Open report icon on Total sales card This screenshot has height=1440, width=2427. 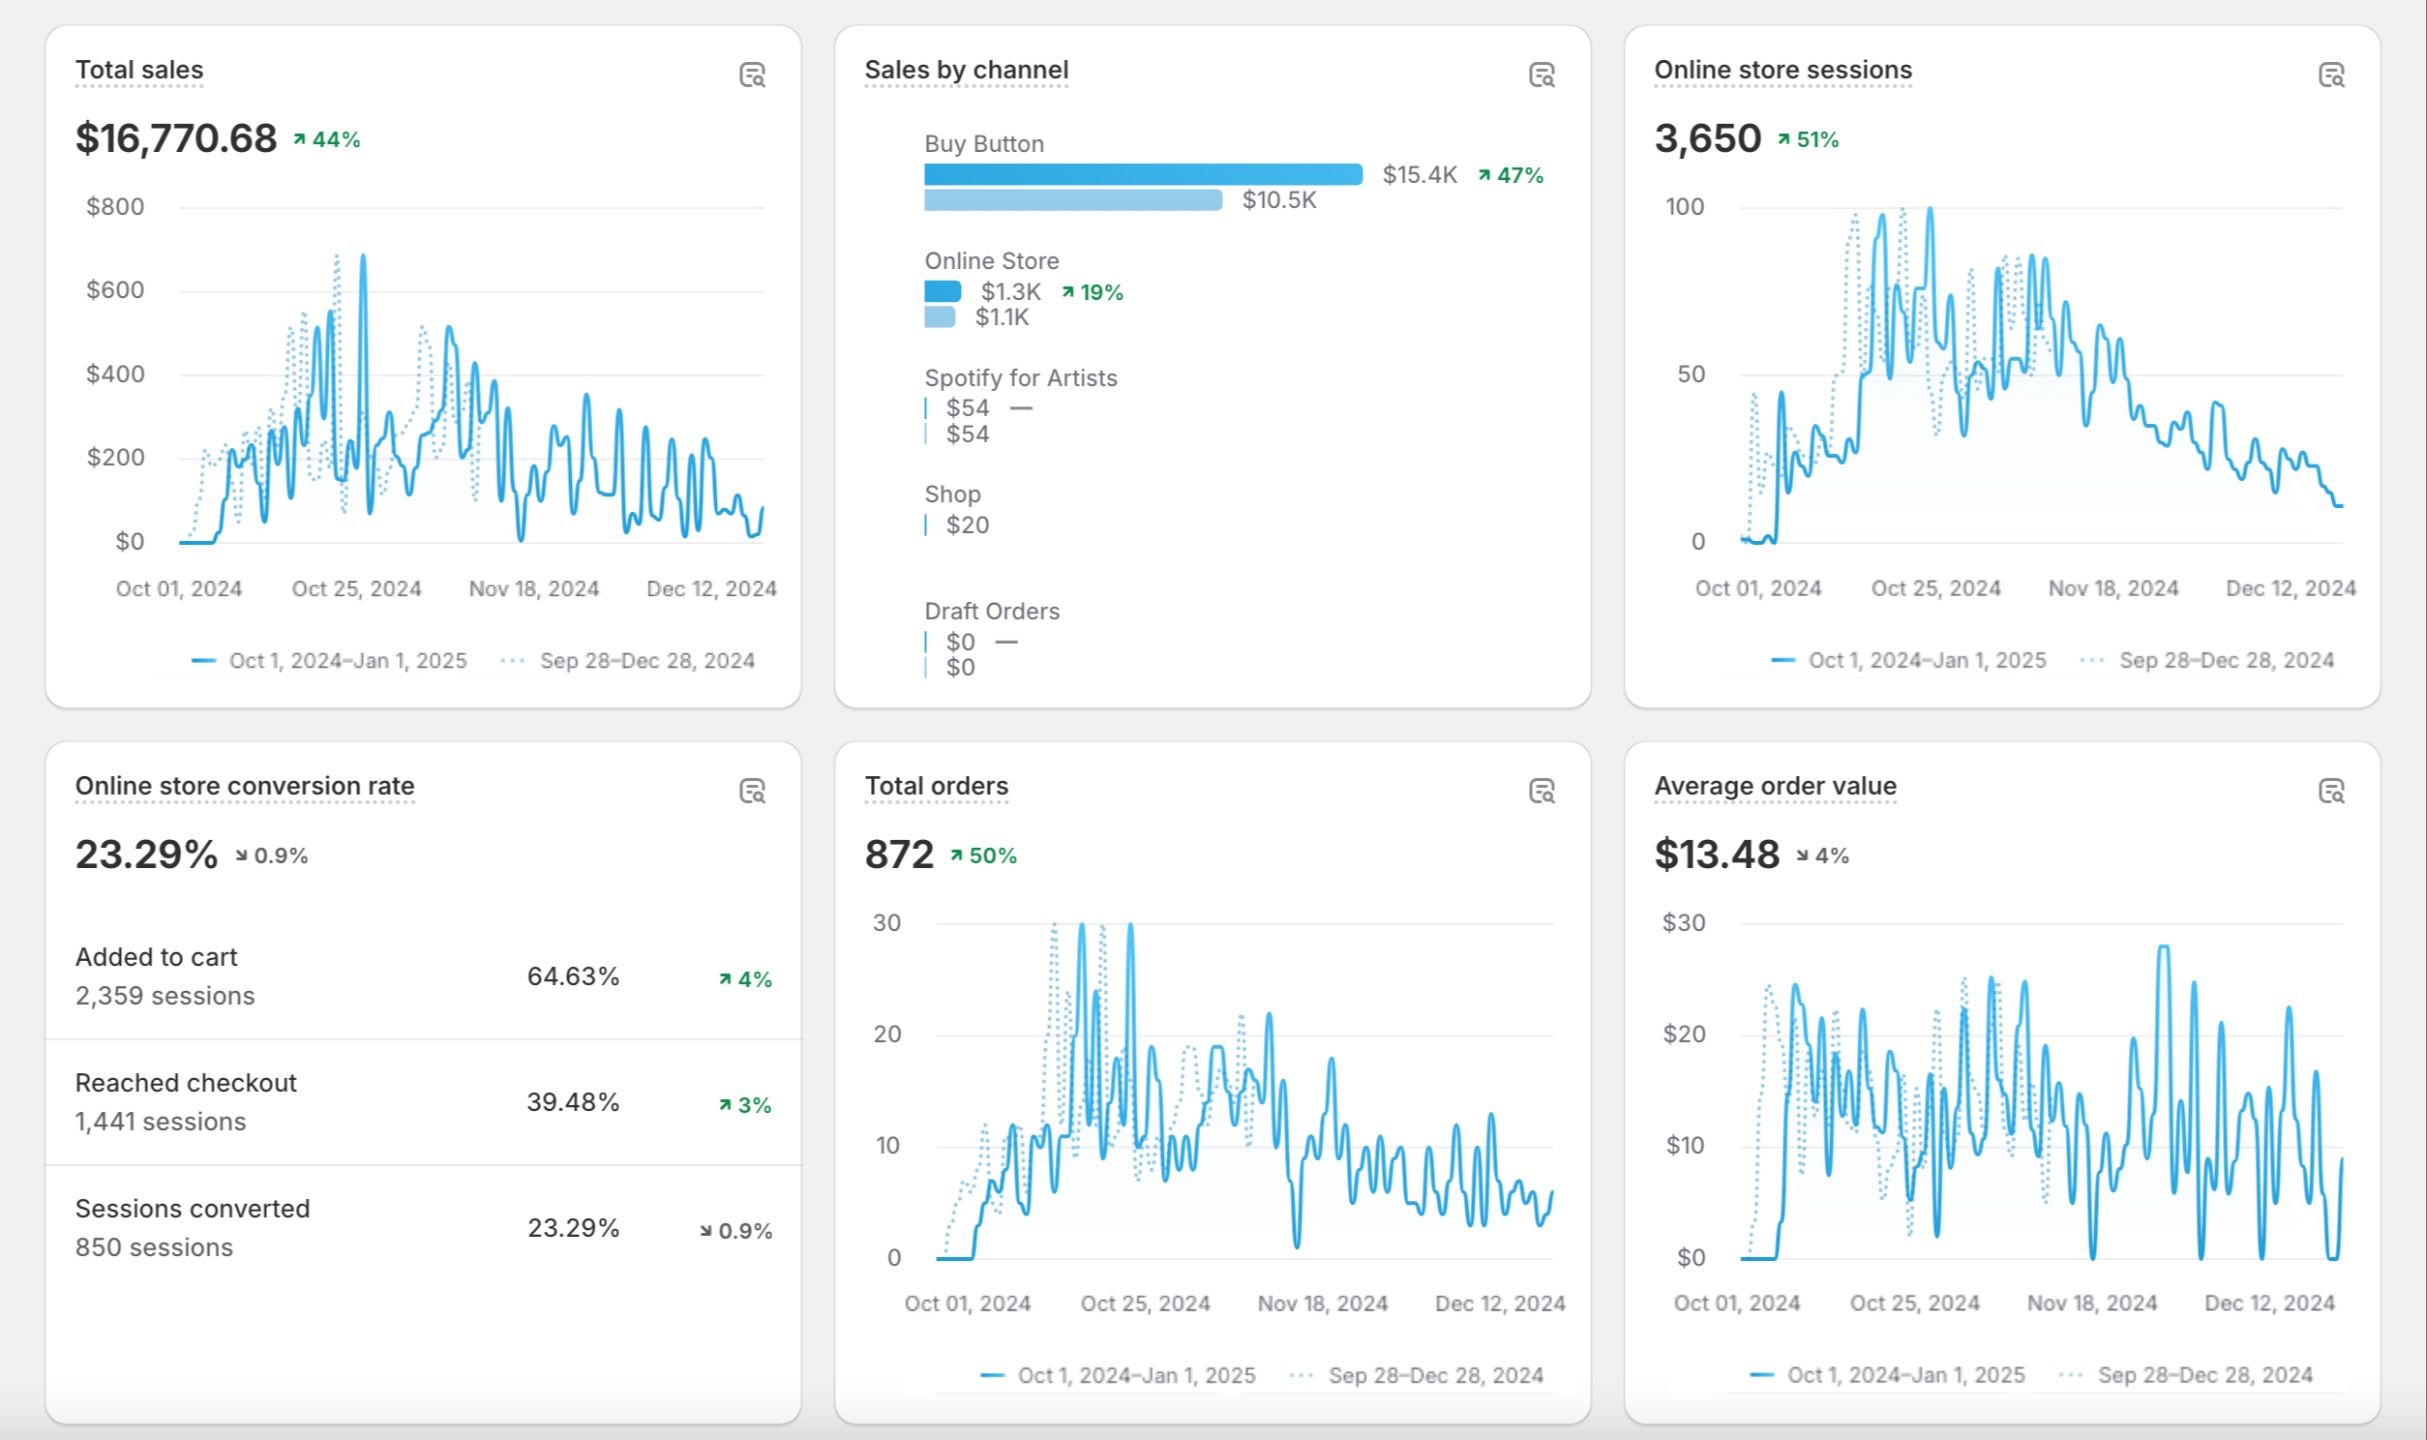[752, 75]
